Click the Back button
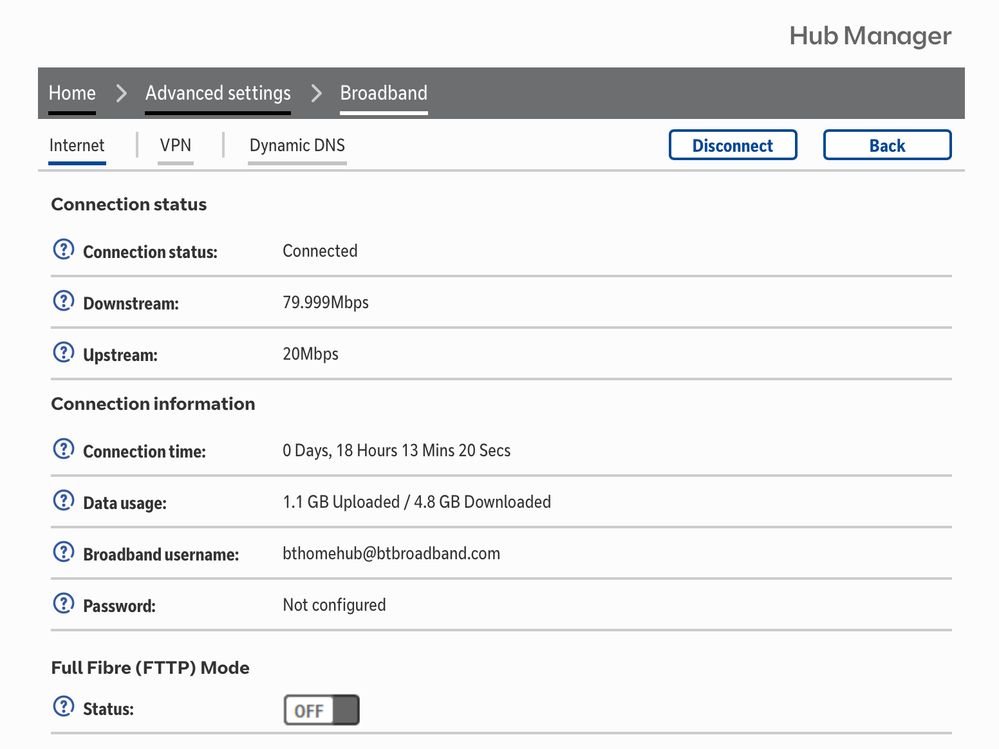This screenshot has width=999, height=749. tap(886, 145)
